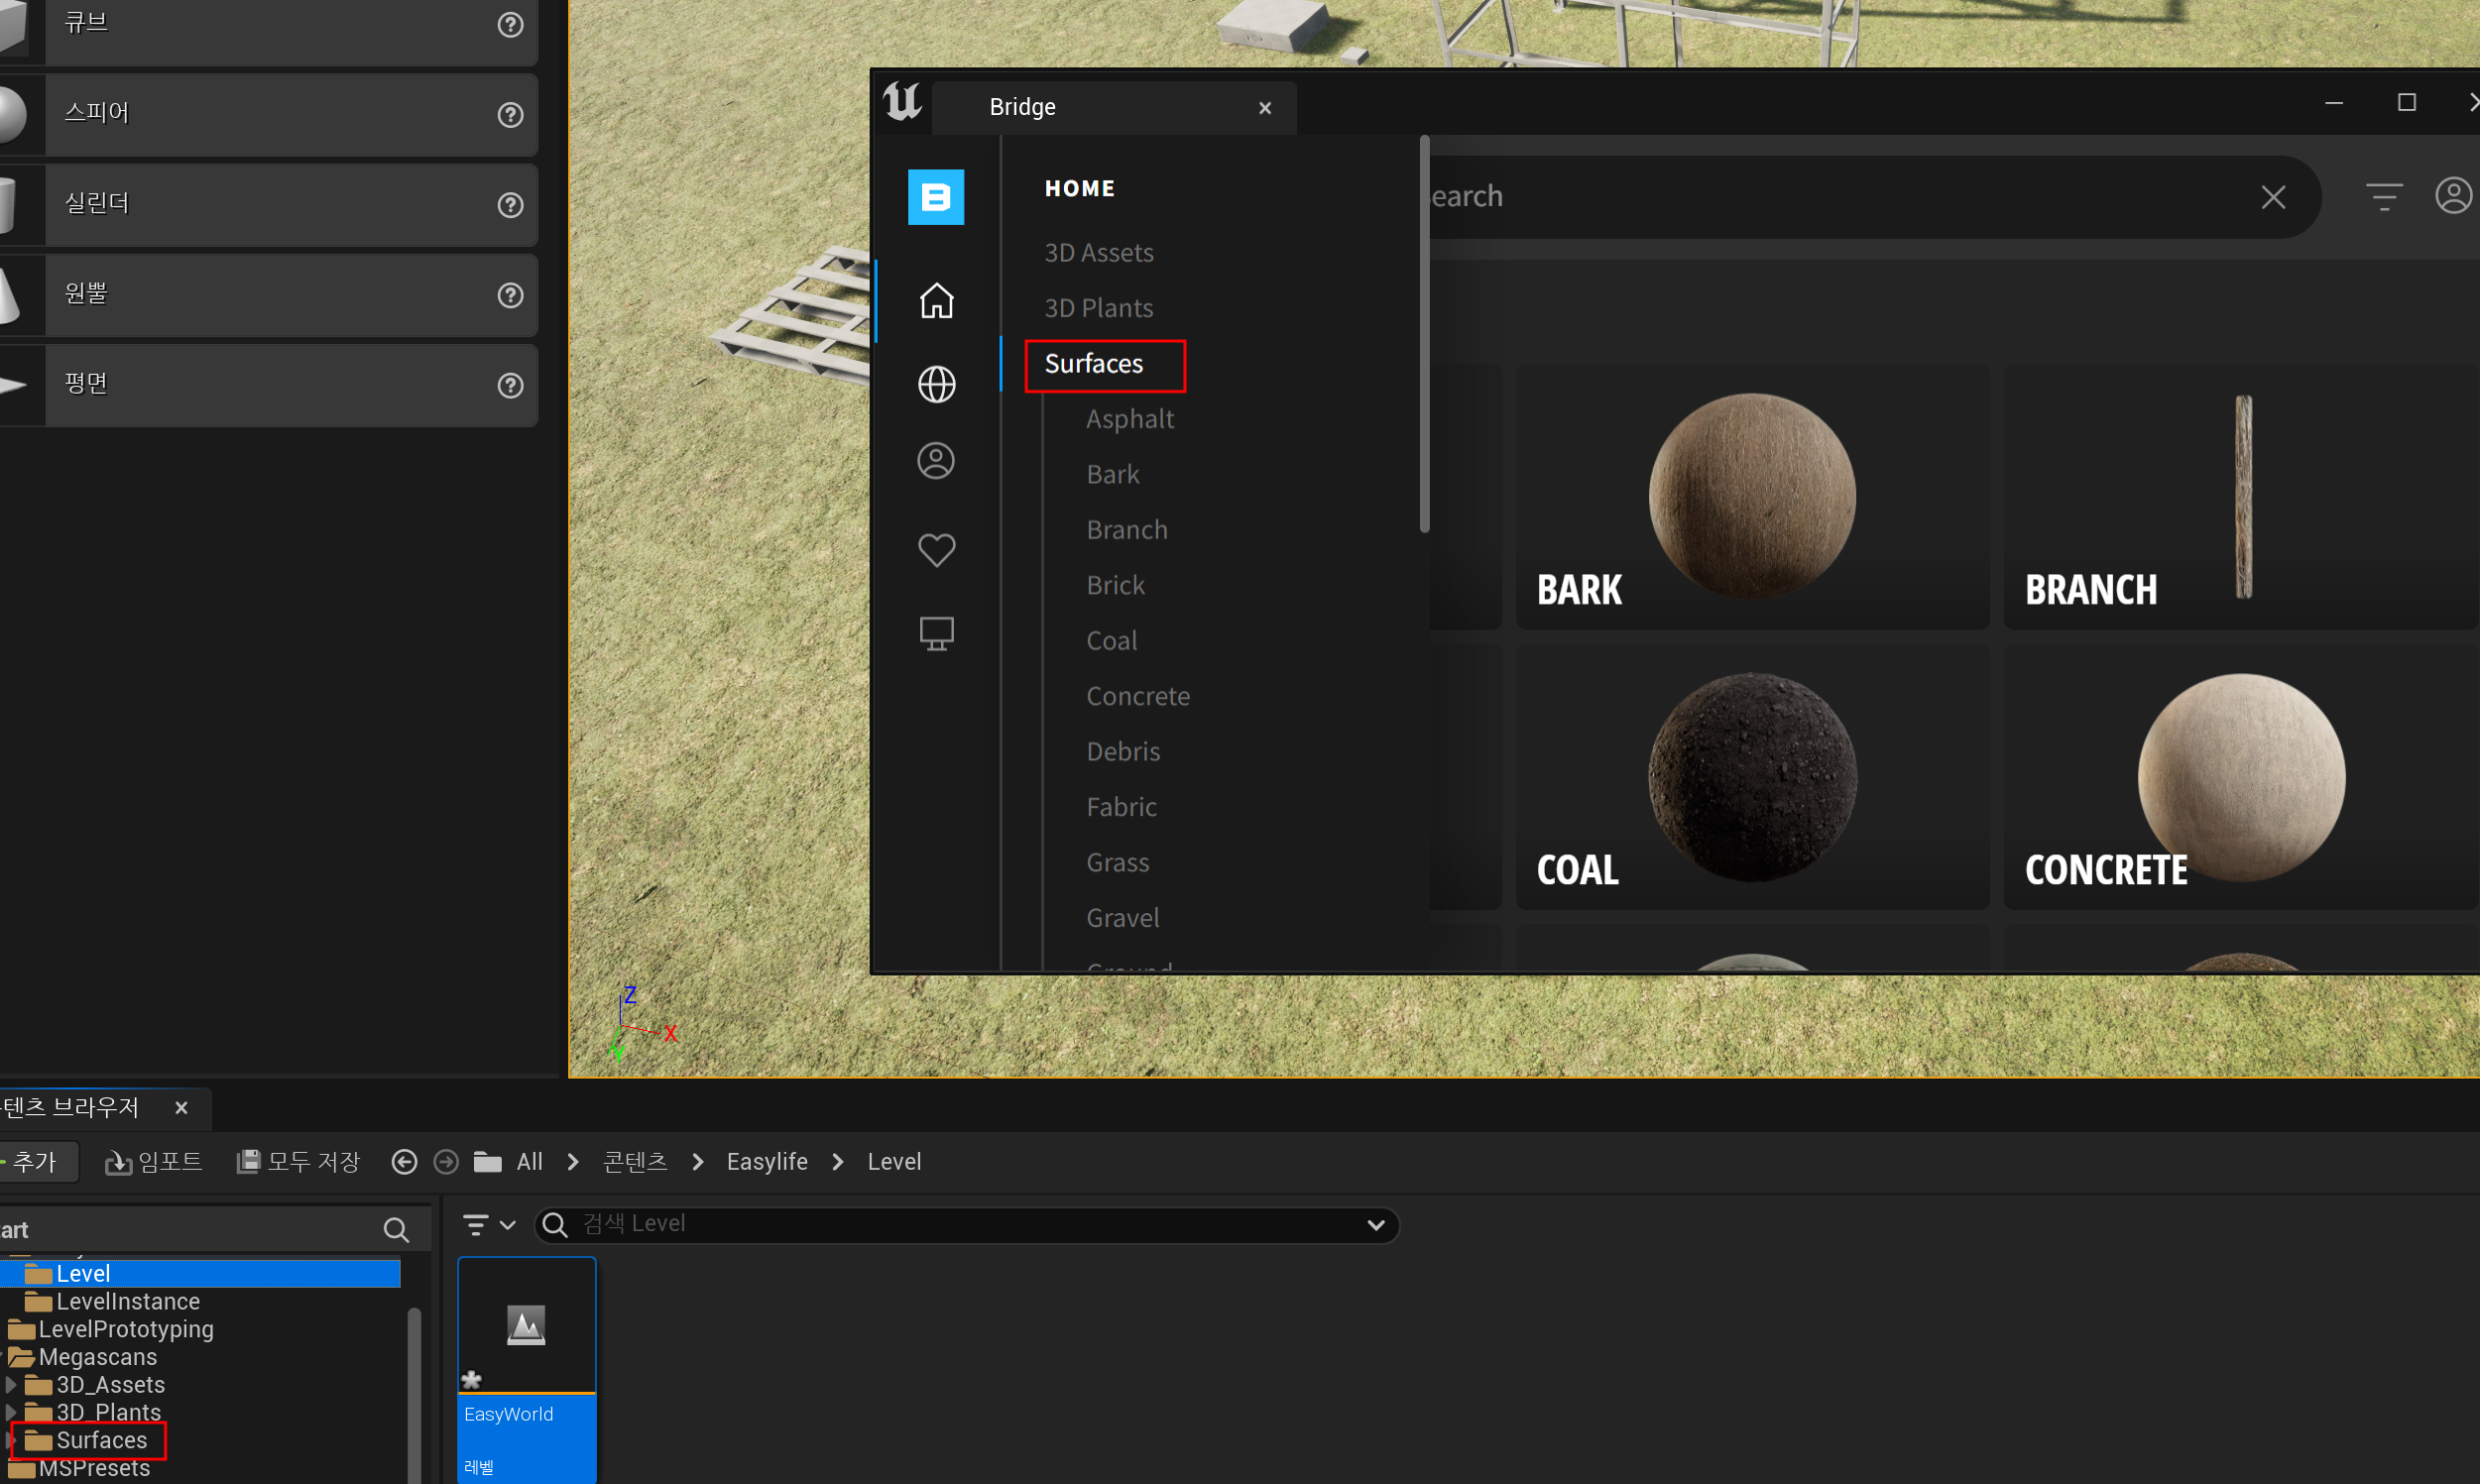
Task: Open the favorites heart icon in Bridge
Action: click(x=936, y=549)
